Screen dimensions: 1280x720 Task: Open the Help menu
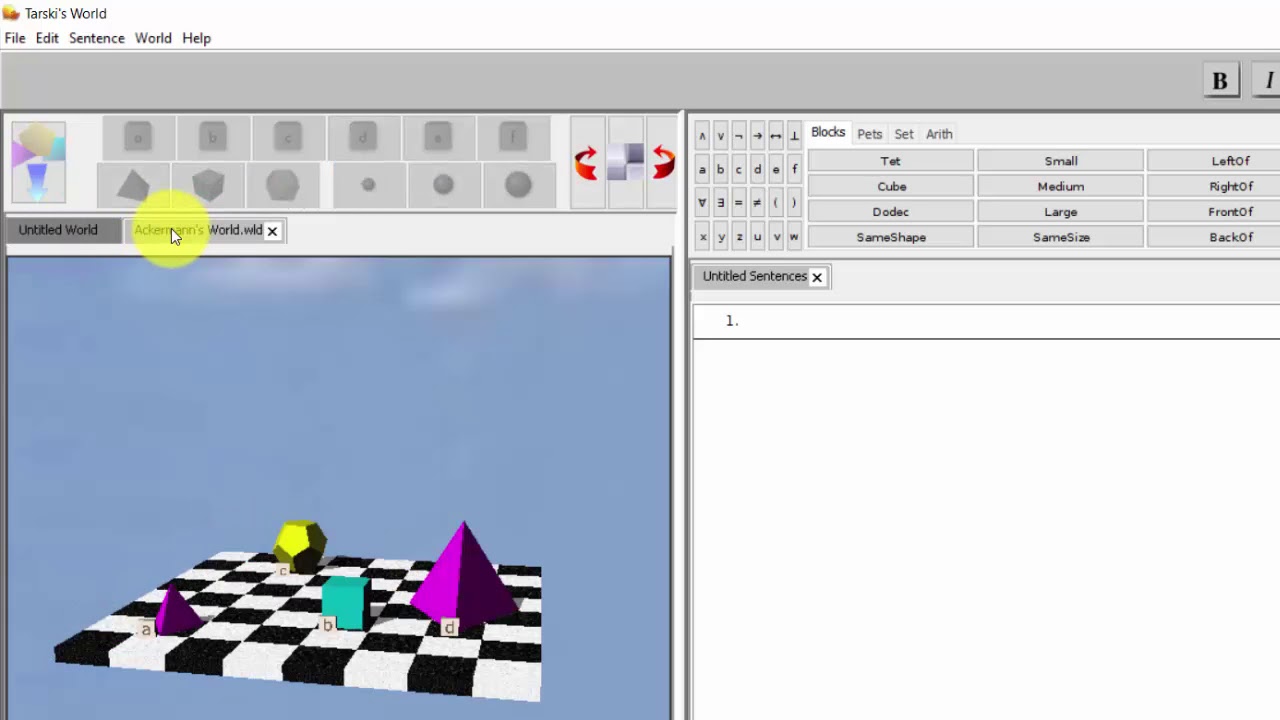(197, 38)
